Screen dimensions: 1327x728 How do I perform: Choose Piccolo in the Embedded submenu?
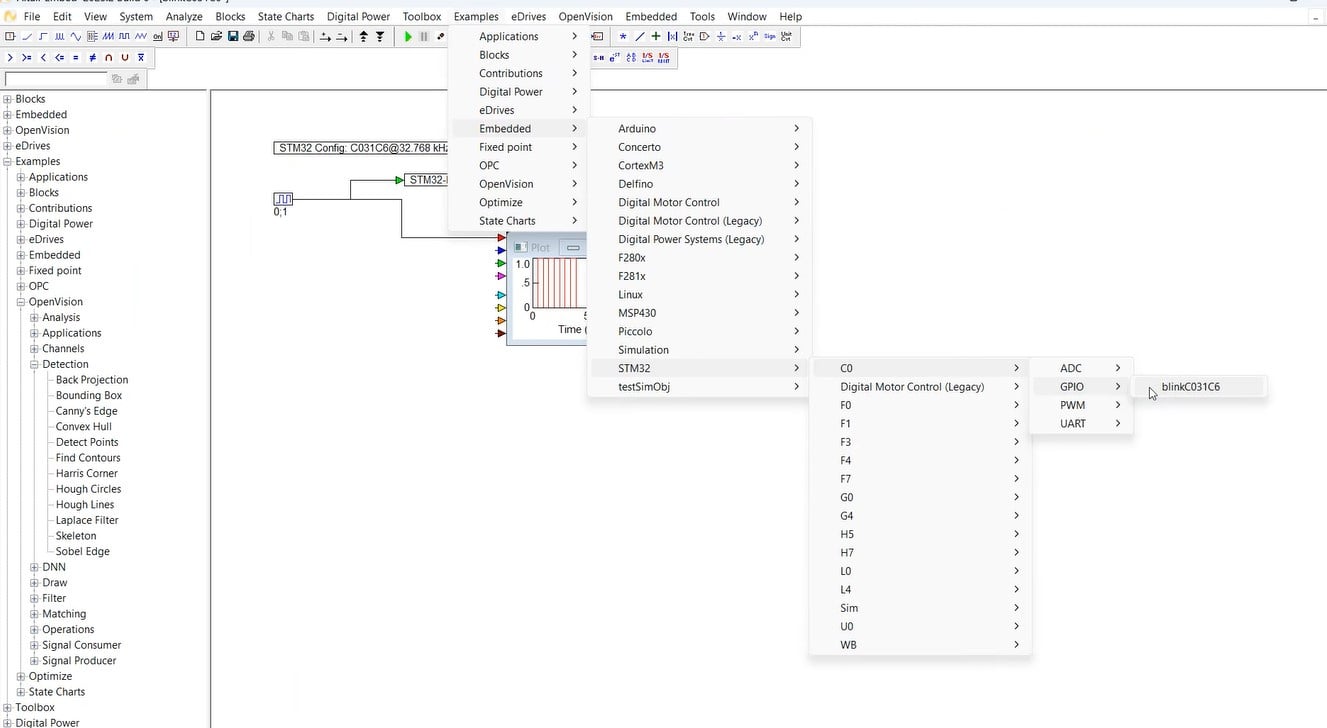pos(699,332)
